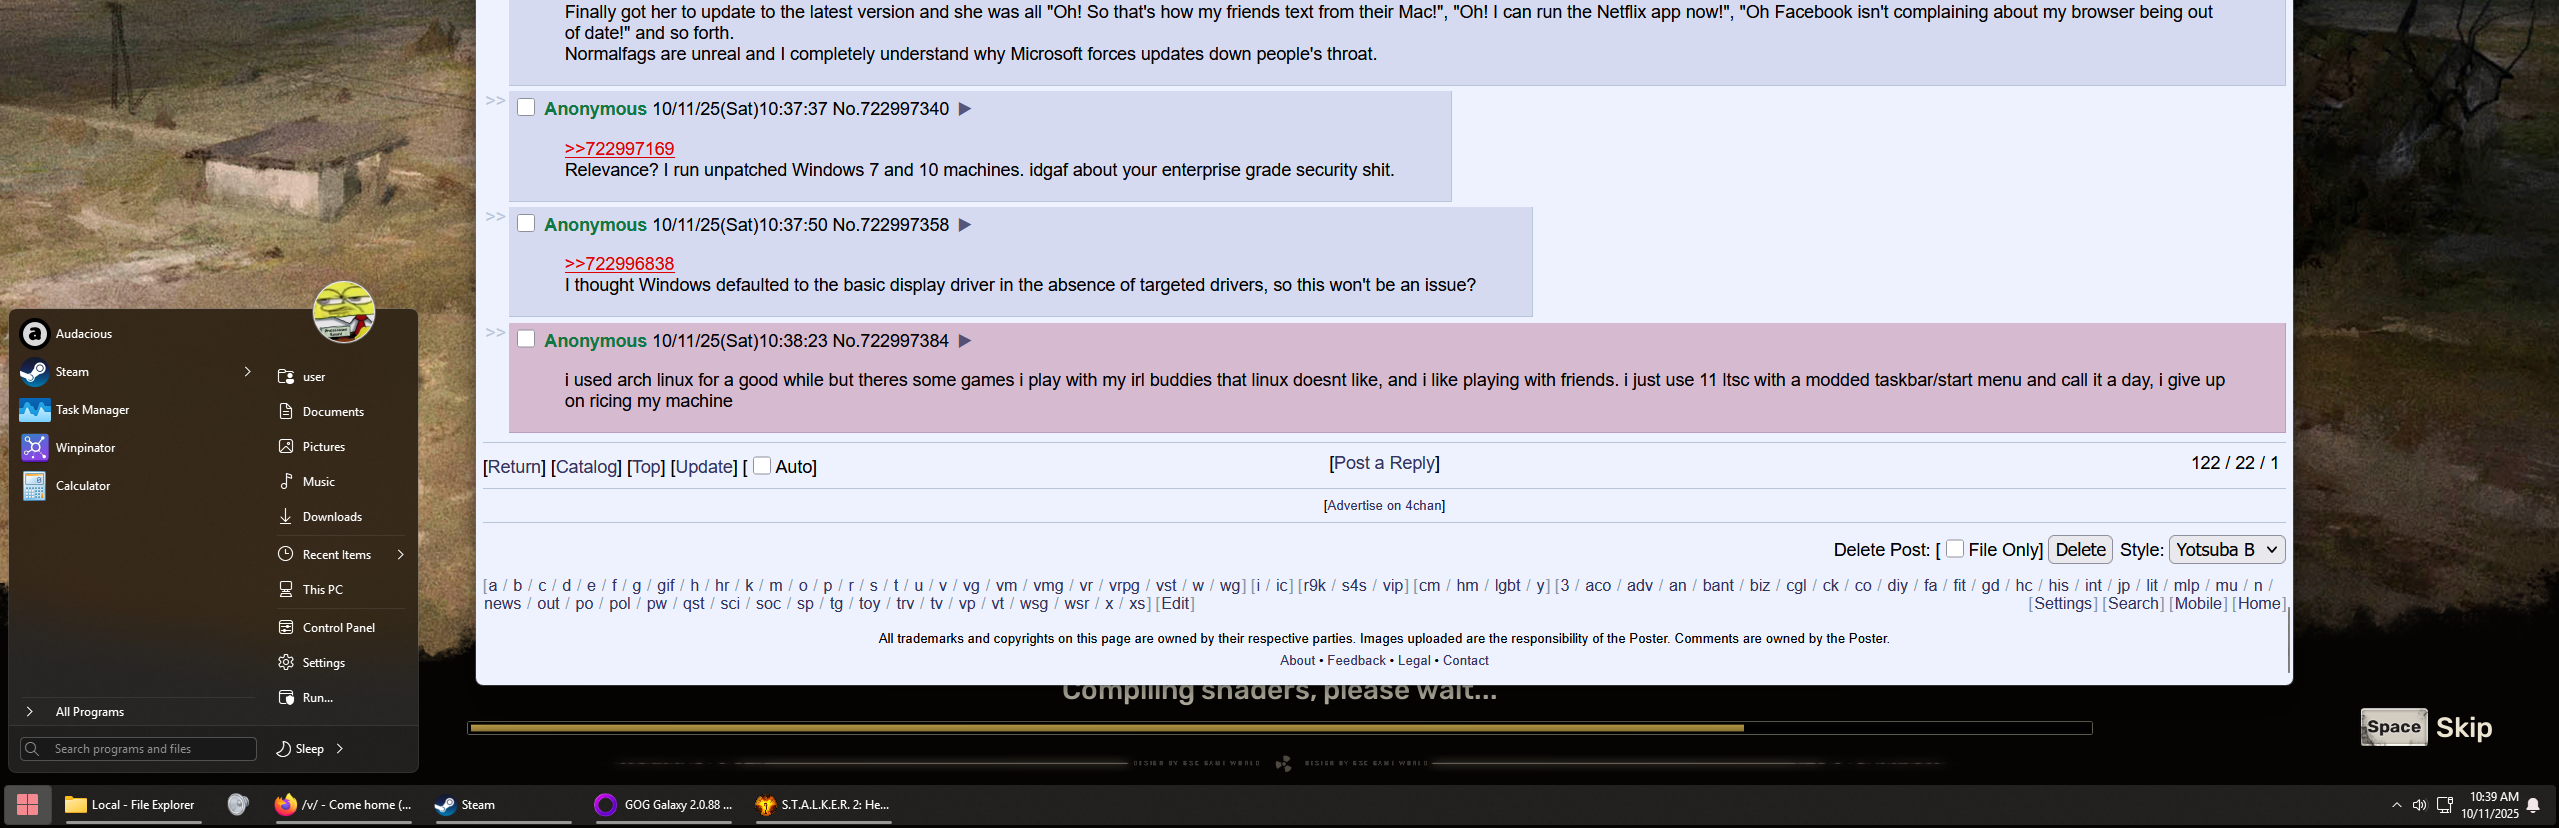
Task: Open post menu arrow for No.722997384
Action: point(965,341)
